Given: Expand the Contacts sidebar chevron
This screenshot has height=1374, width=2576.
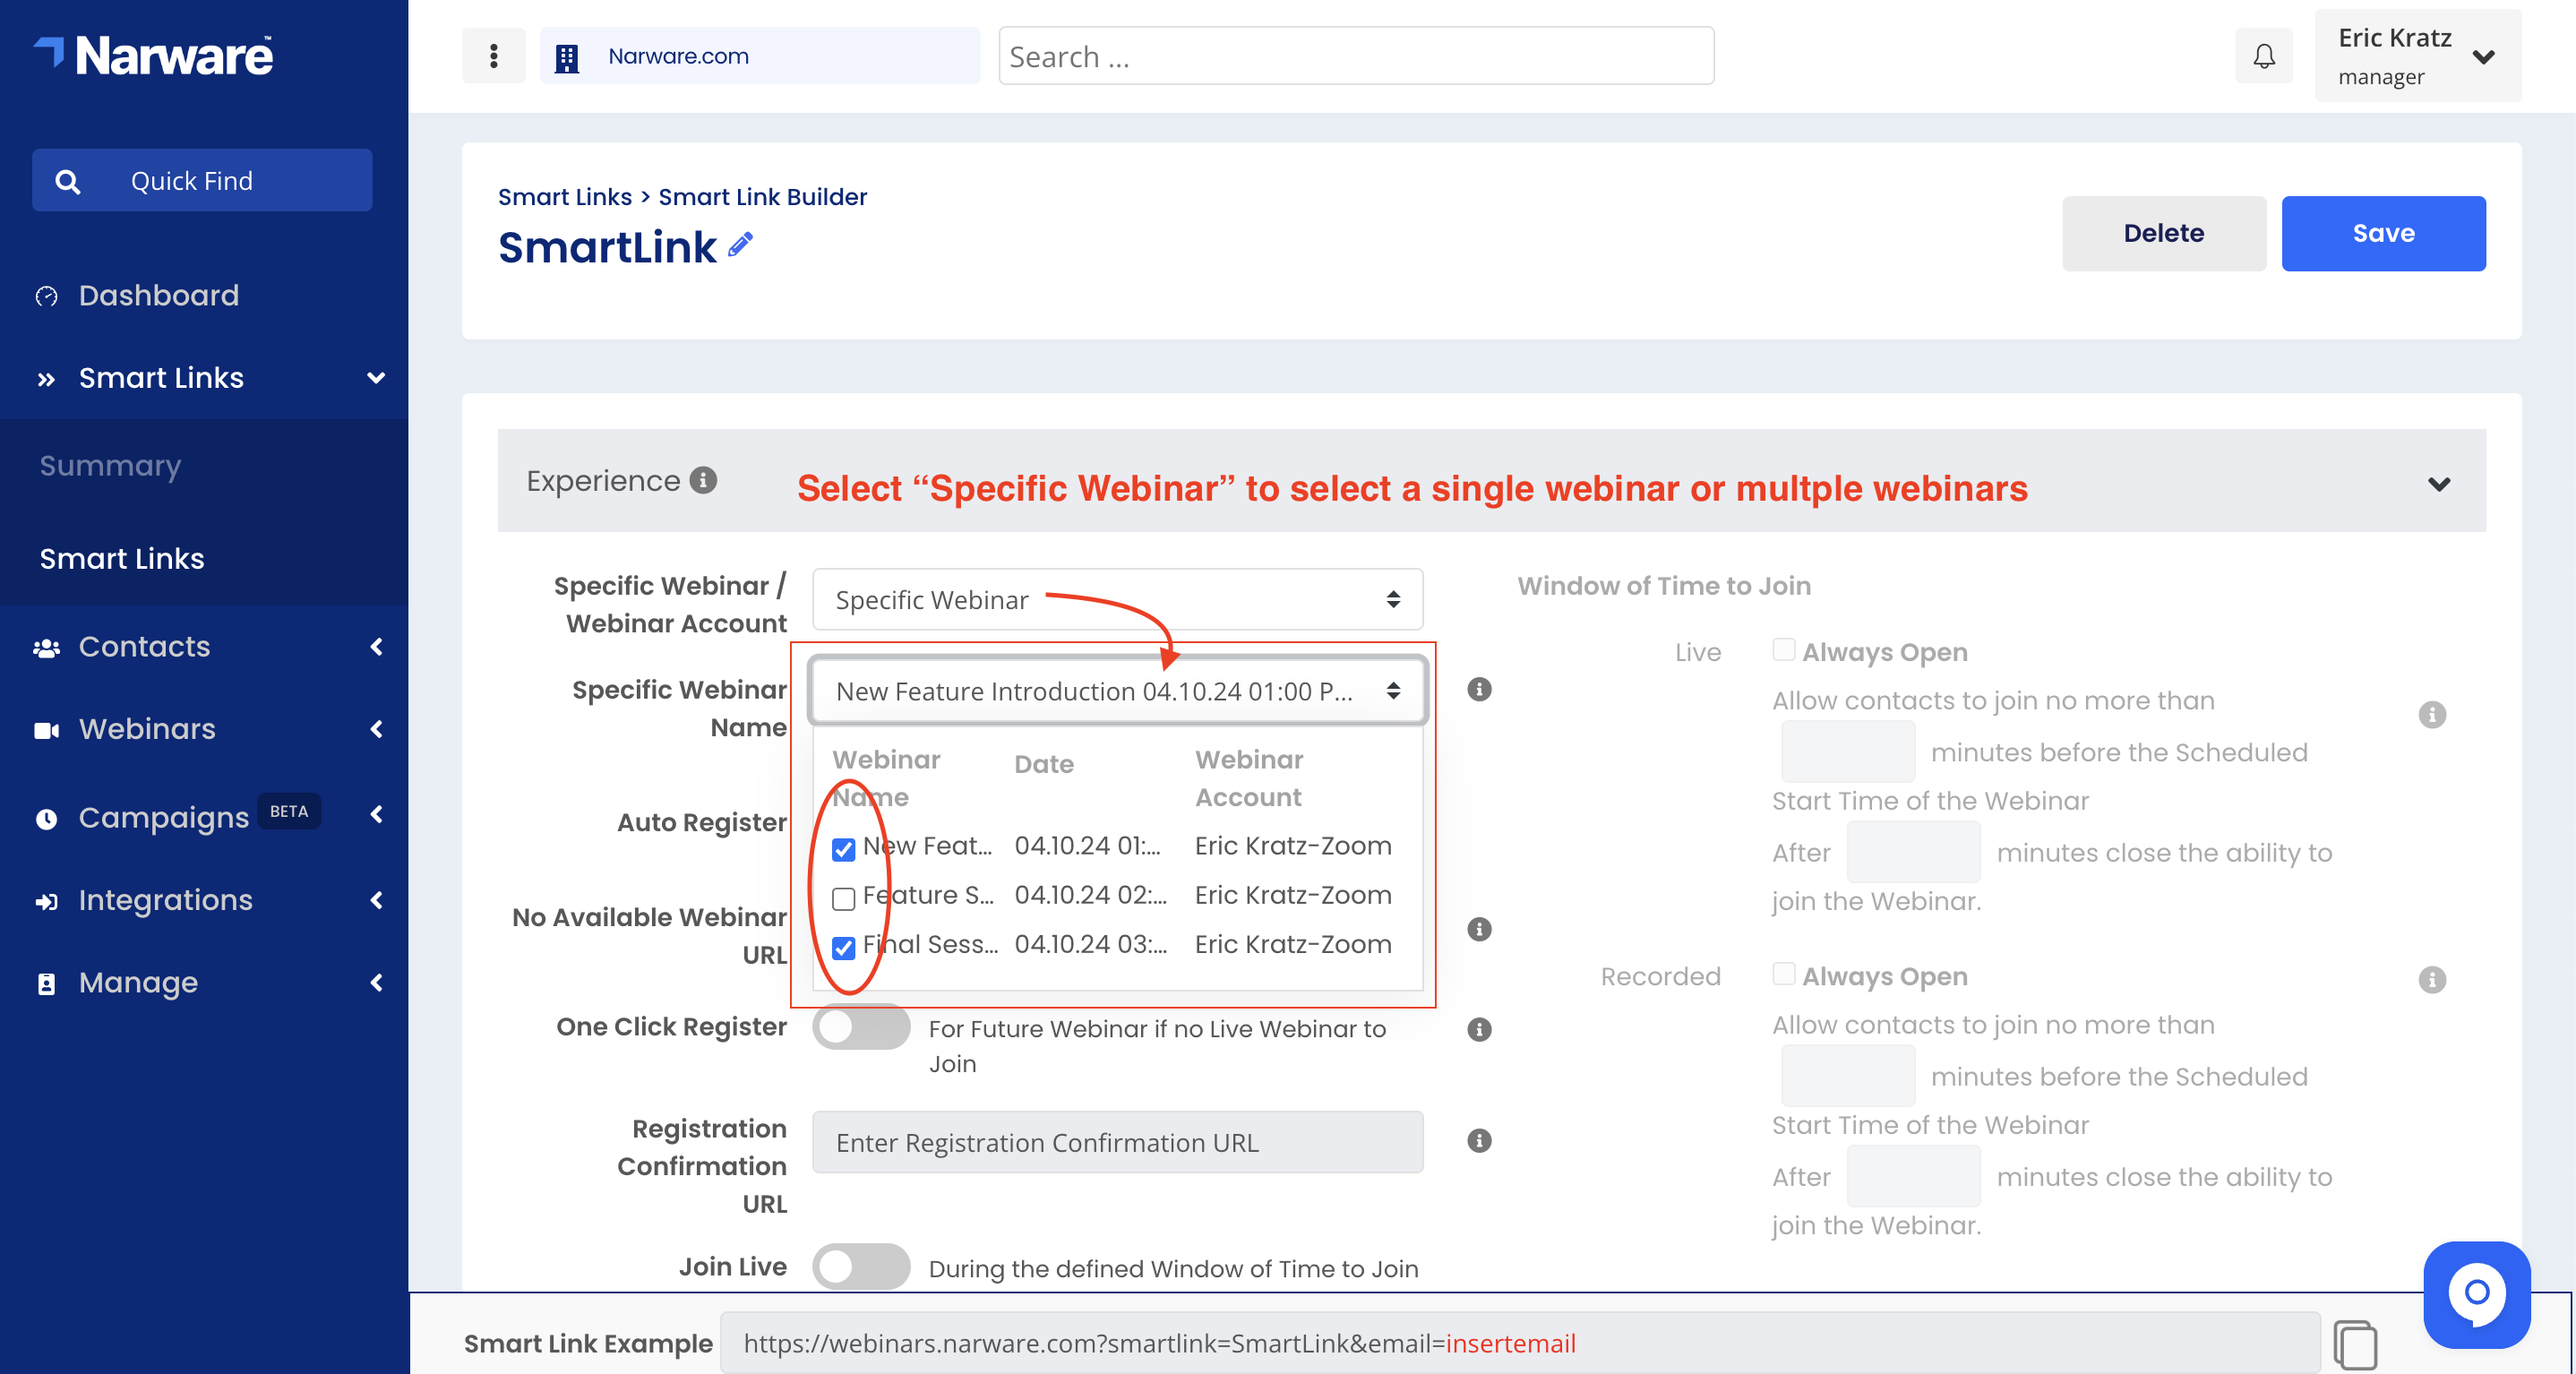Looking at the screenshot, I should 376,647.
